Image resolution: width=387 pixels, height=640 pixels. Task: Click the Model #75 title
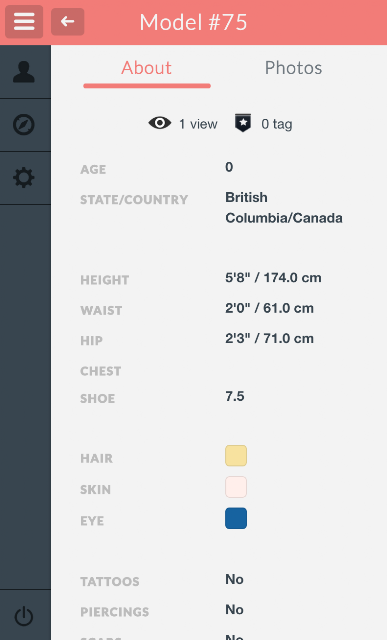[193, 22]
